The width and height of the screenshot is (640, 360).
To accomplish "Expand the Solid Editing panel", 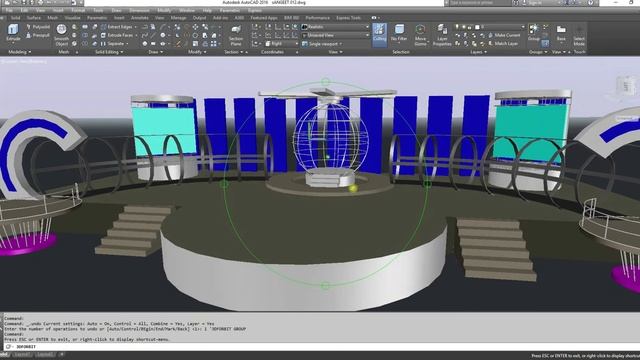I will pos(109,52).
